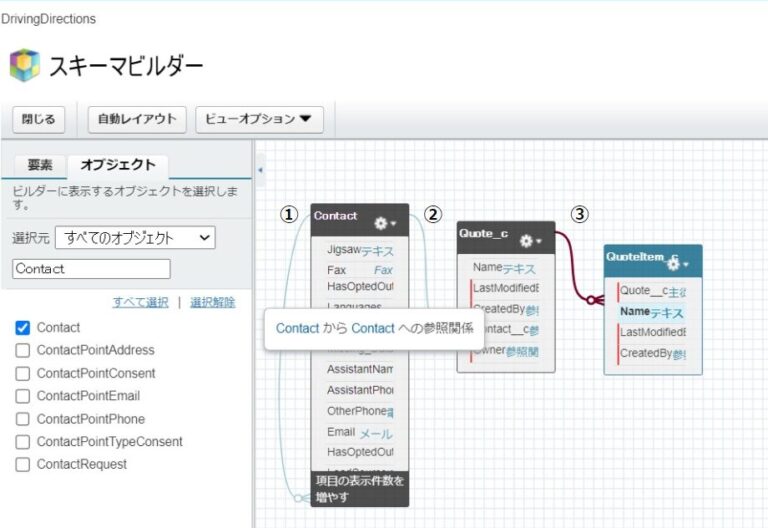Click the 自動レイアウト button
Screen dimensions: 768x528
(x=137, y=119)
